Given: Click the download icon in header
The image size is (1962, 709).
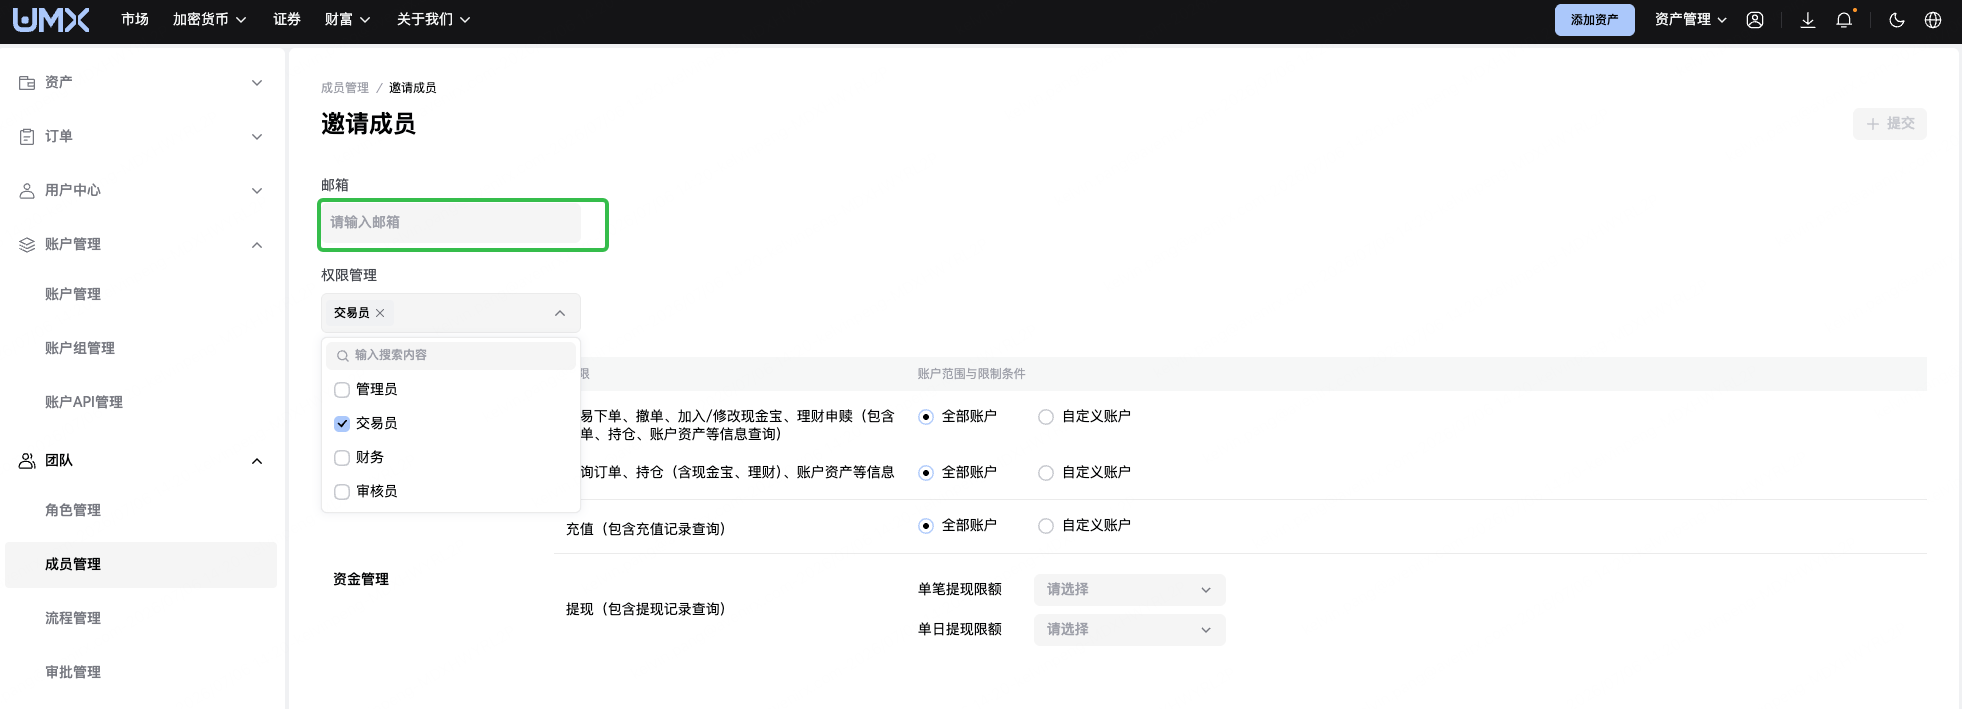Looking at the screenshot, I should (1808, 20).
